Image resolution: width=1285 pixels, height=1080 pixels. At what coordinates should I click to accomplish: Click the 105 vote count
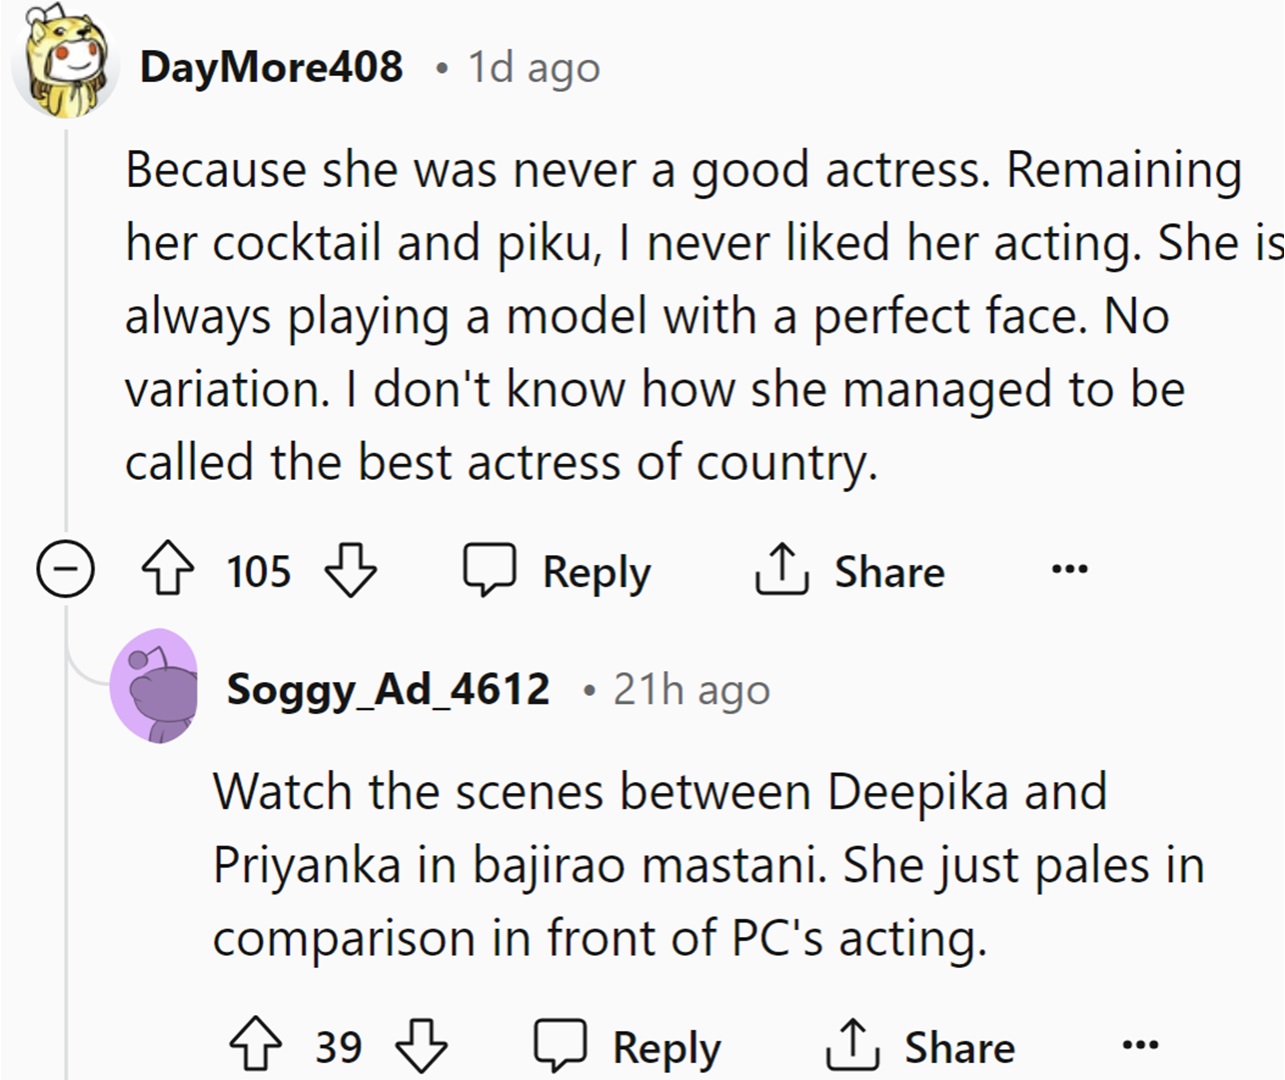[258, 571]
